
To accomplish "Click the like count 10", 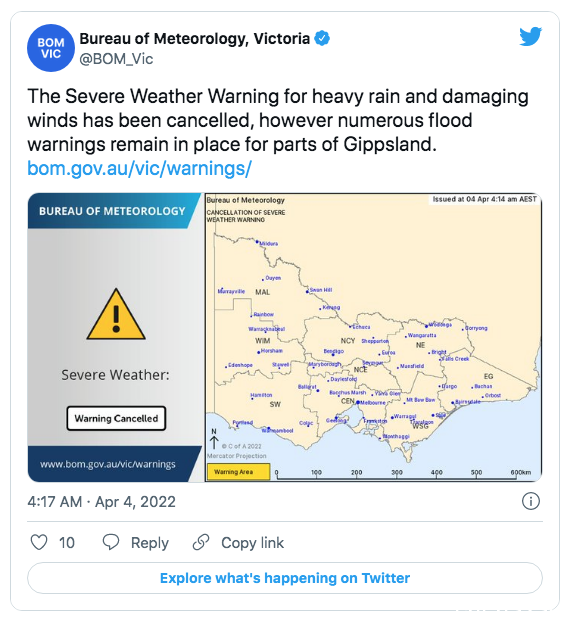I will pyautogui.click(x=67, y=543).
